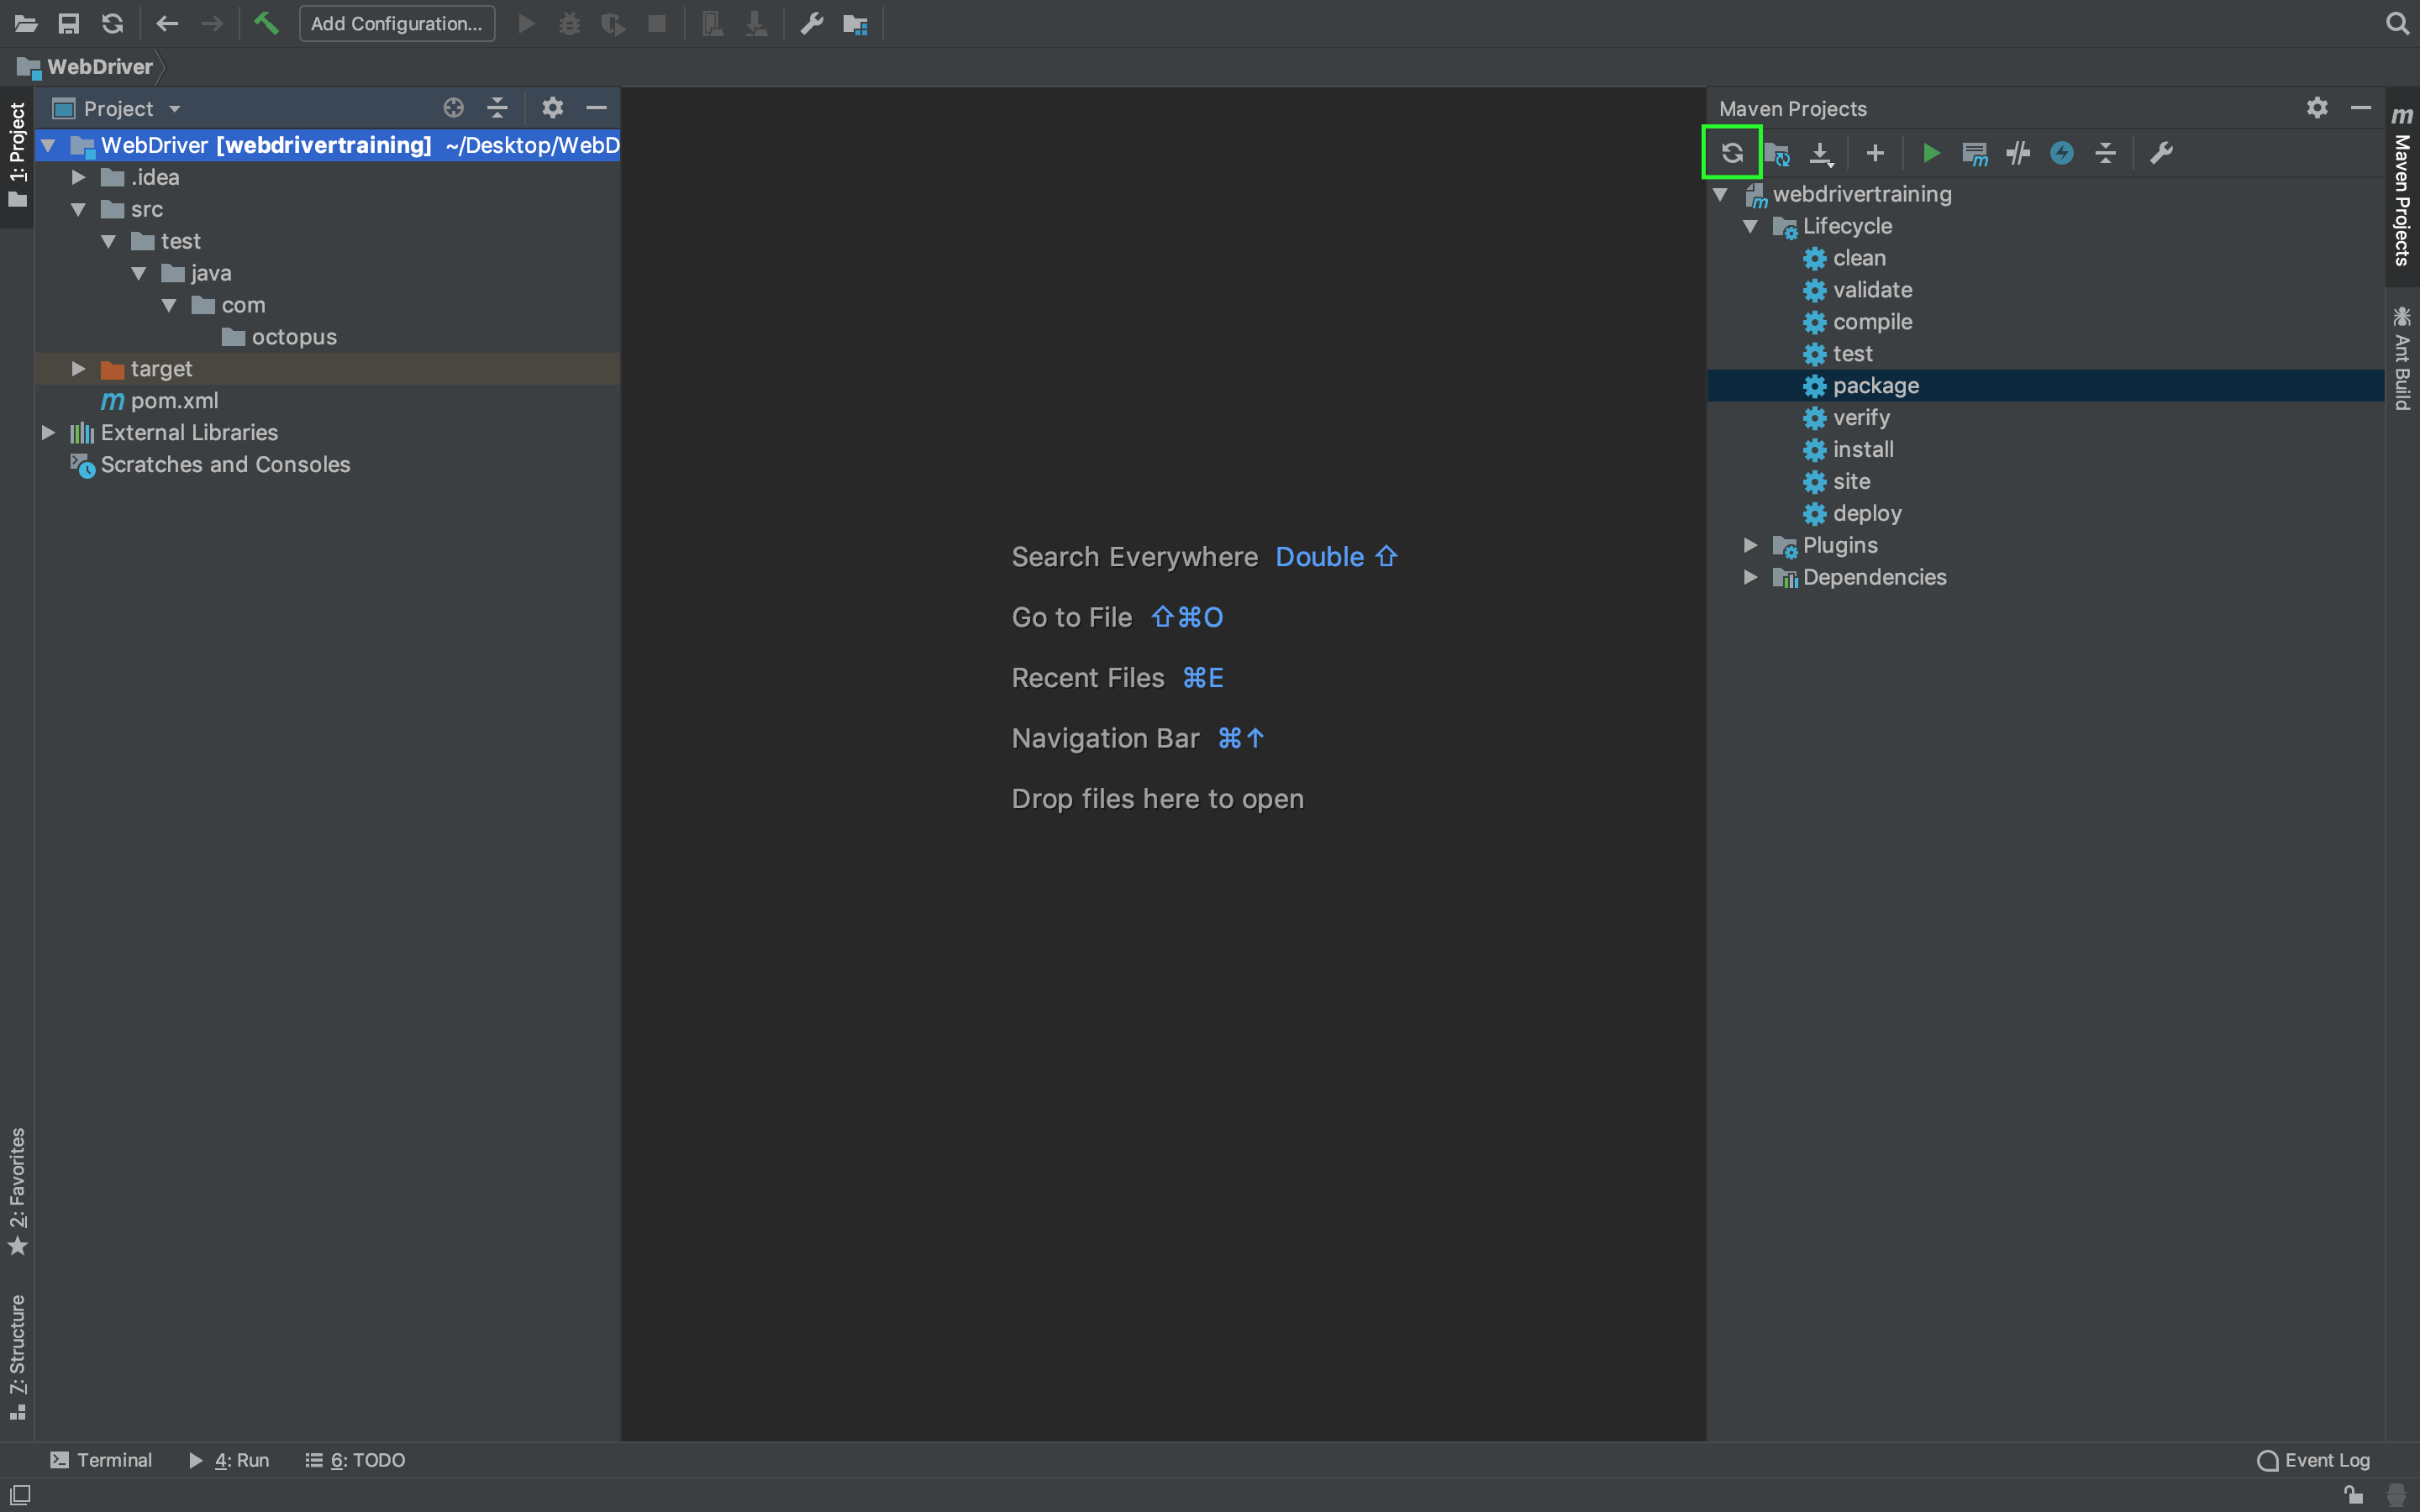Open Maven Settings wrench icon
Screen dimensions: 2420x1512
click(x=2161, y=153)
